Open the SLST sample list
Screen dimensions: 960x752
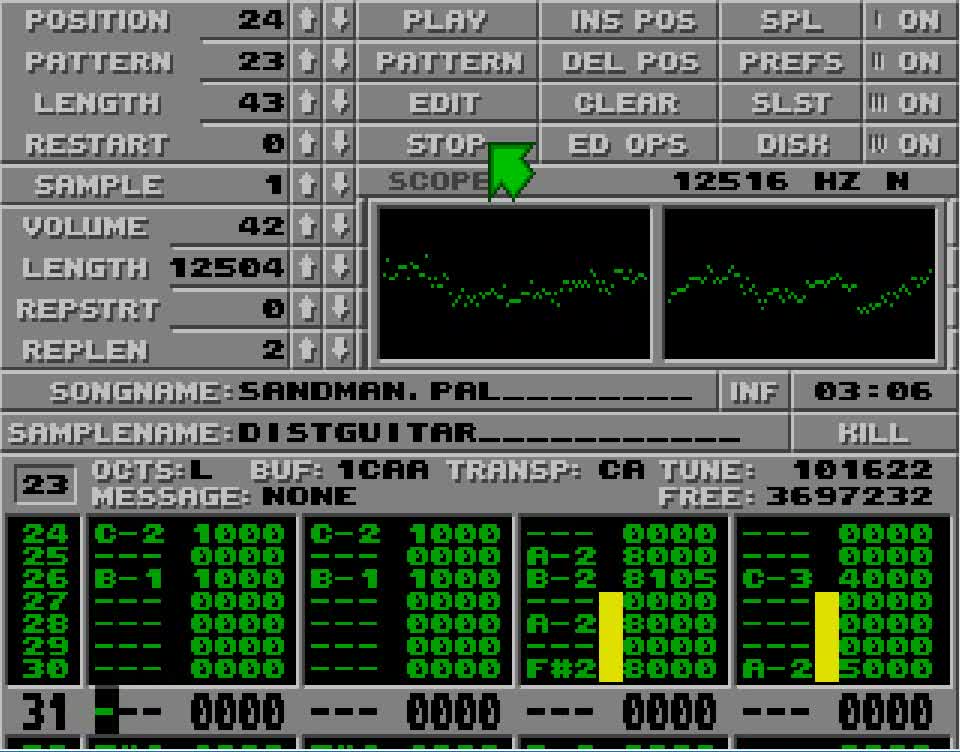tap(791, 103)
